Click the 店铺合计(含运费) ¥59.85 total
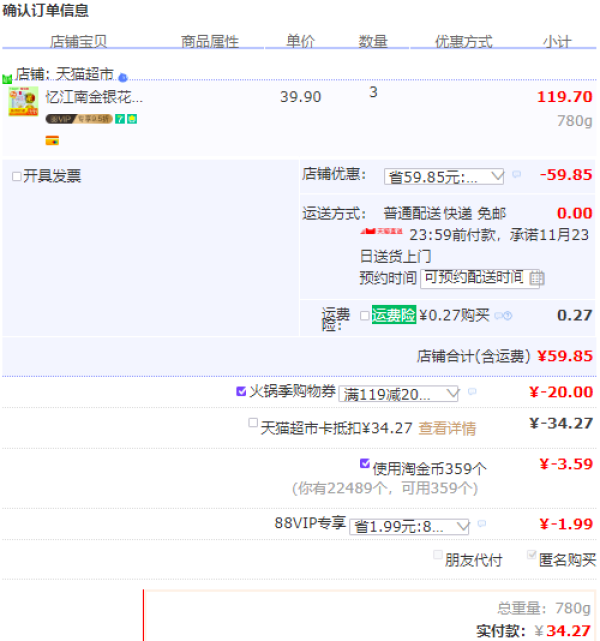Viewport: 600px width, 641px height. point(505,356)
